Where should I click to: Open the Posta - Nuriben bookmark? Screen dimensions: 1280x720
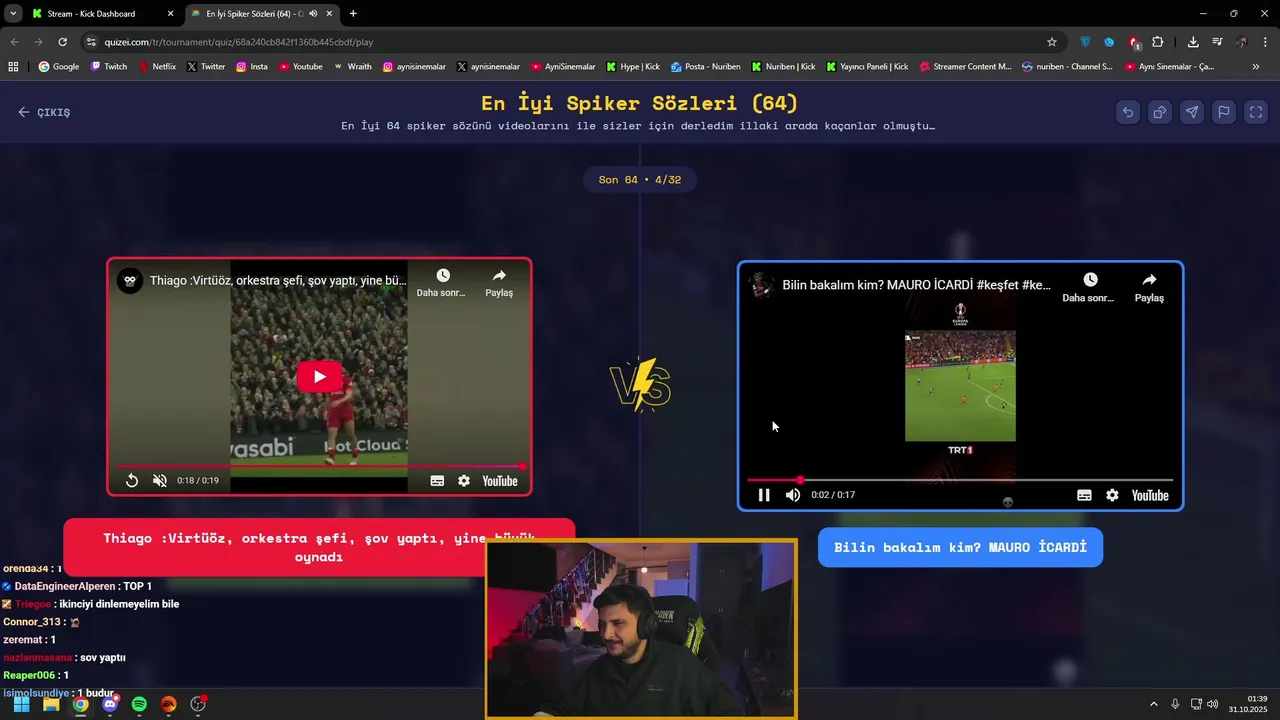(x=705, y=67)
